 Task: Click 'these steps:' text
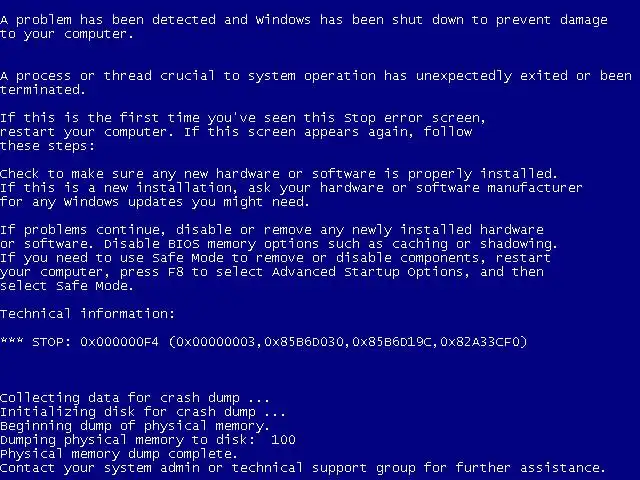coord(47,146)
